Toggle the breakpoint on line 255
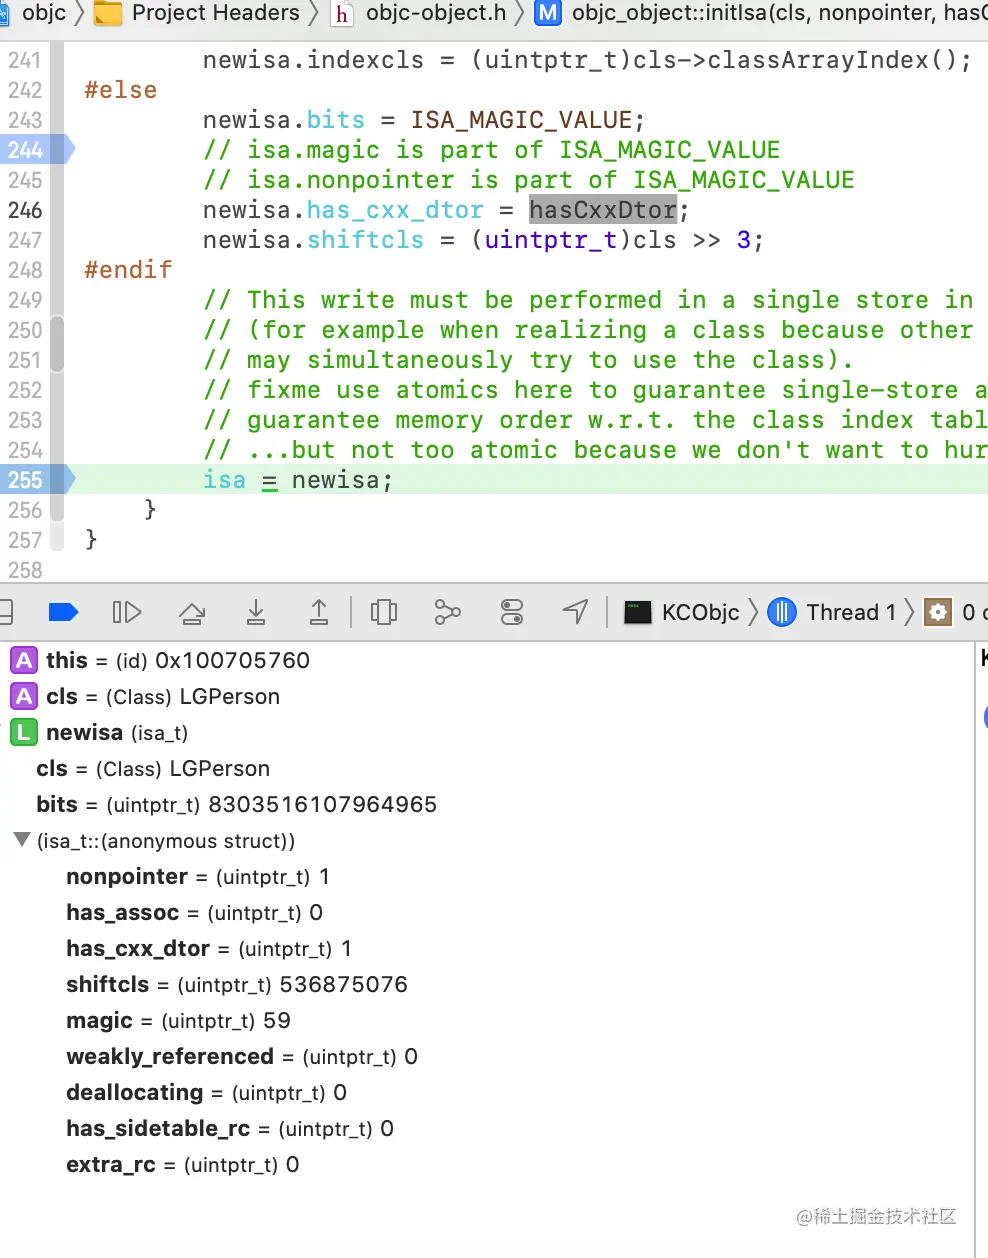The height and width of the screenshot is (1258, 988). pos(36,480)
